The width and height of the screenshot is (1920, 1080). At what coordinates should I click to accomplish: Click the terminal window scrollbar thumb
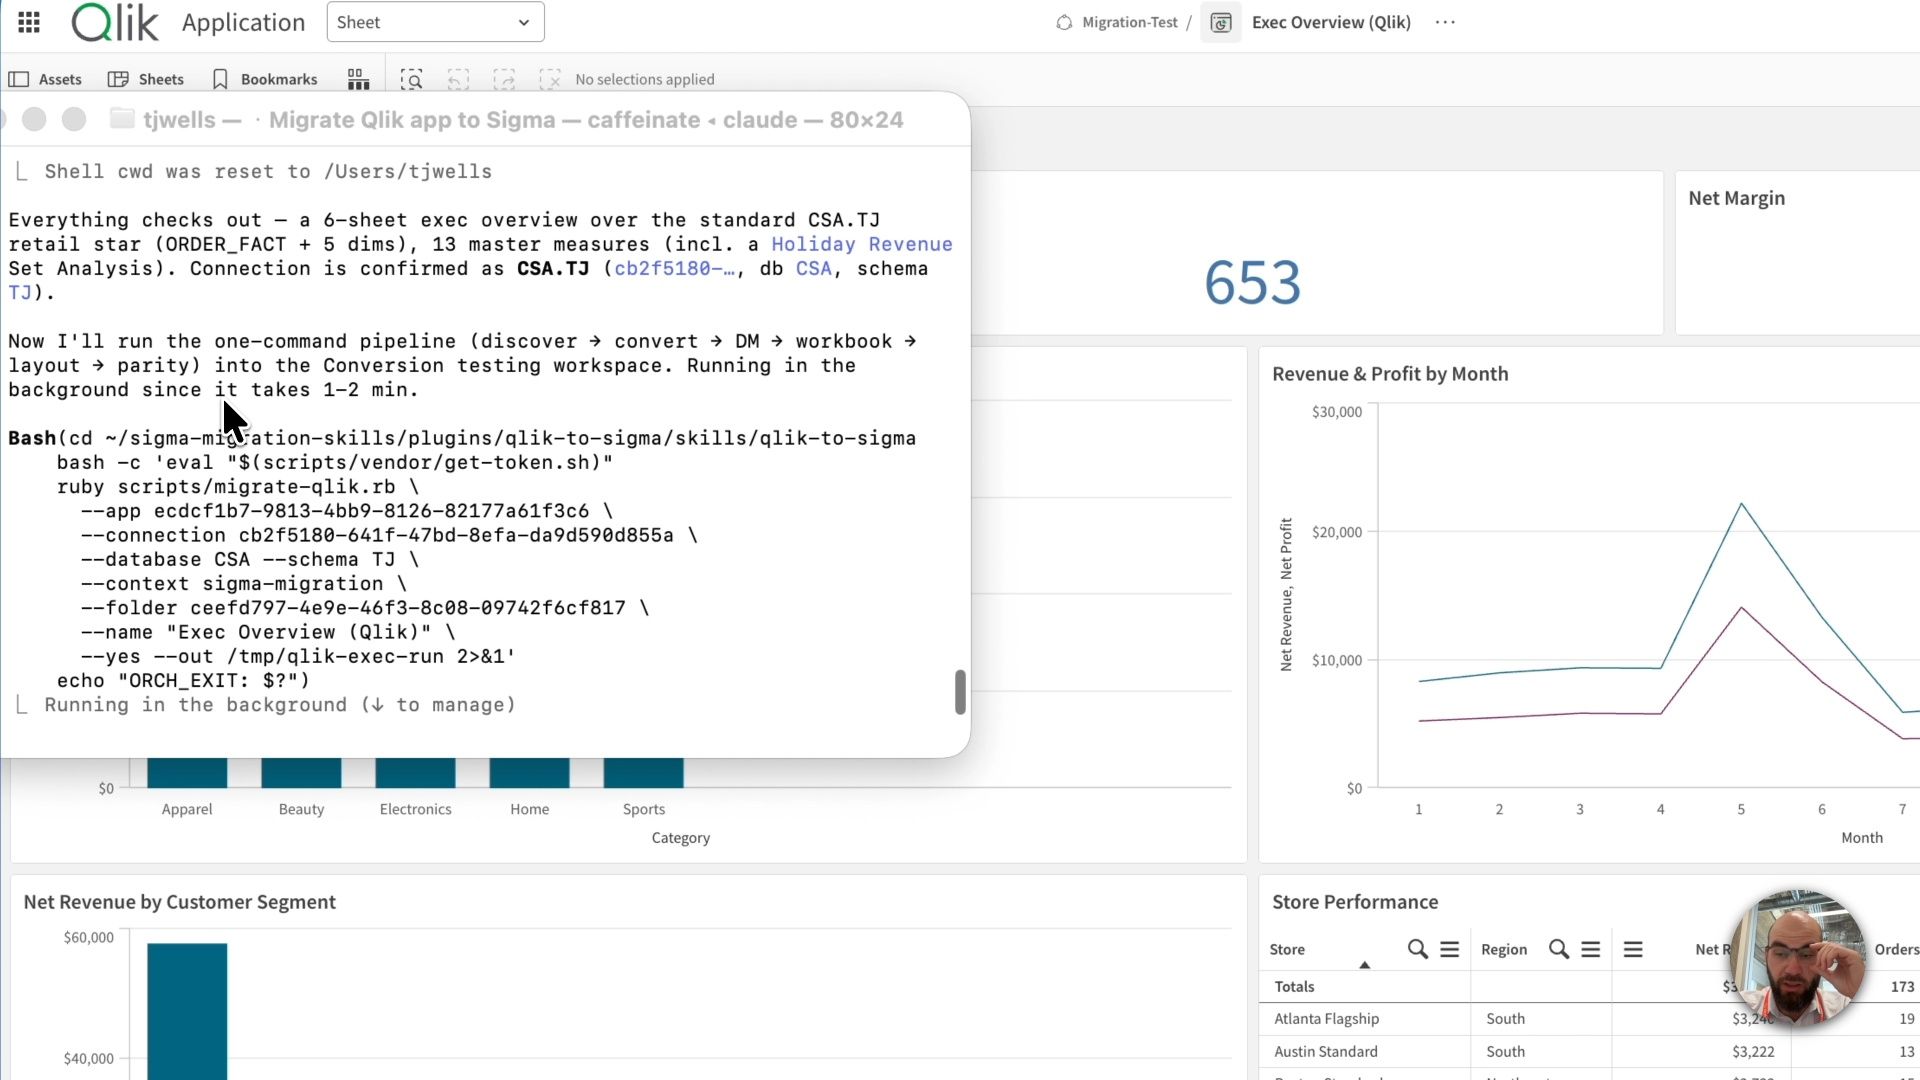(960, 692)
